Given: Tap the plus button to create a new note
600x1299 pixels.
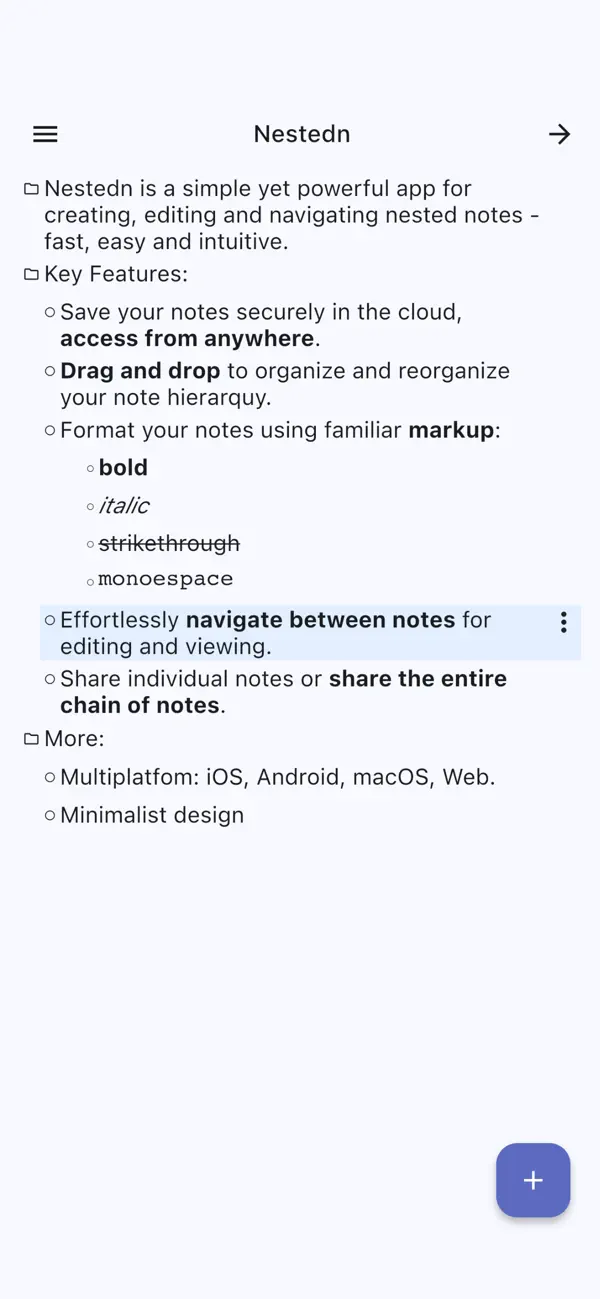Looking at the screenshot, I should tap(533, 1180).
